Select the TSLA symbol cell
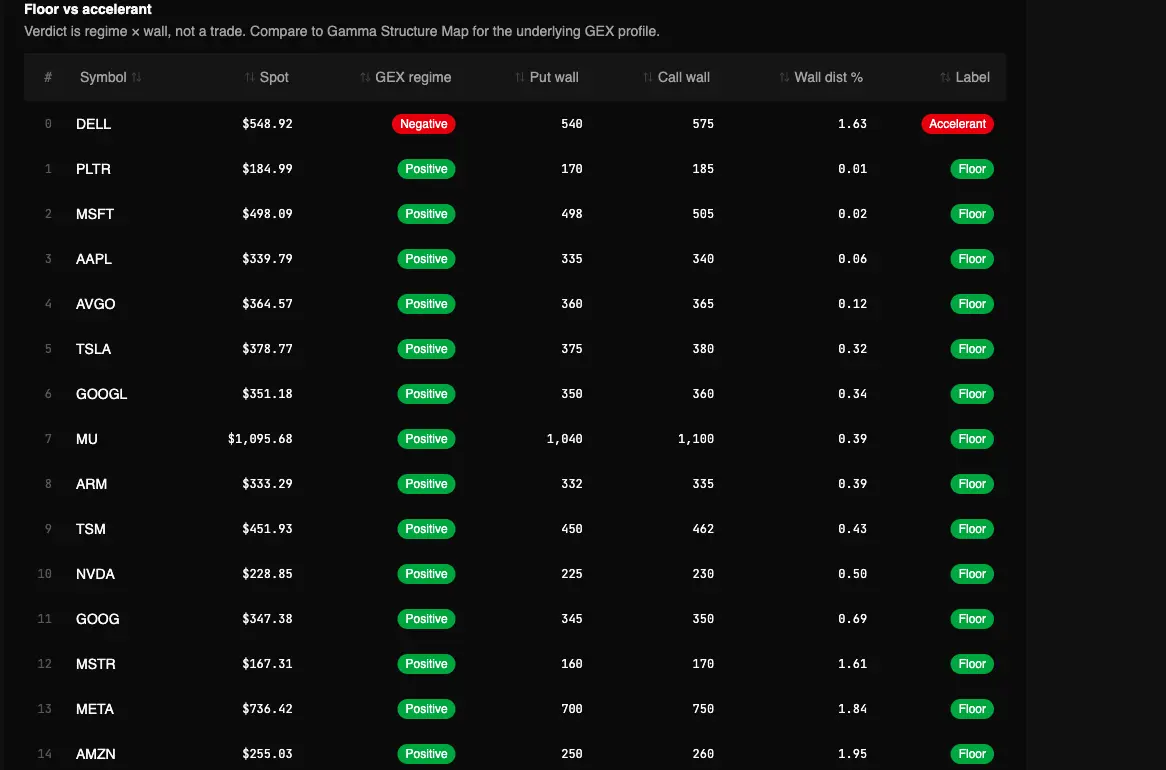The image size is (1166, 770). coord(94,349)
